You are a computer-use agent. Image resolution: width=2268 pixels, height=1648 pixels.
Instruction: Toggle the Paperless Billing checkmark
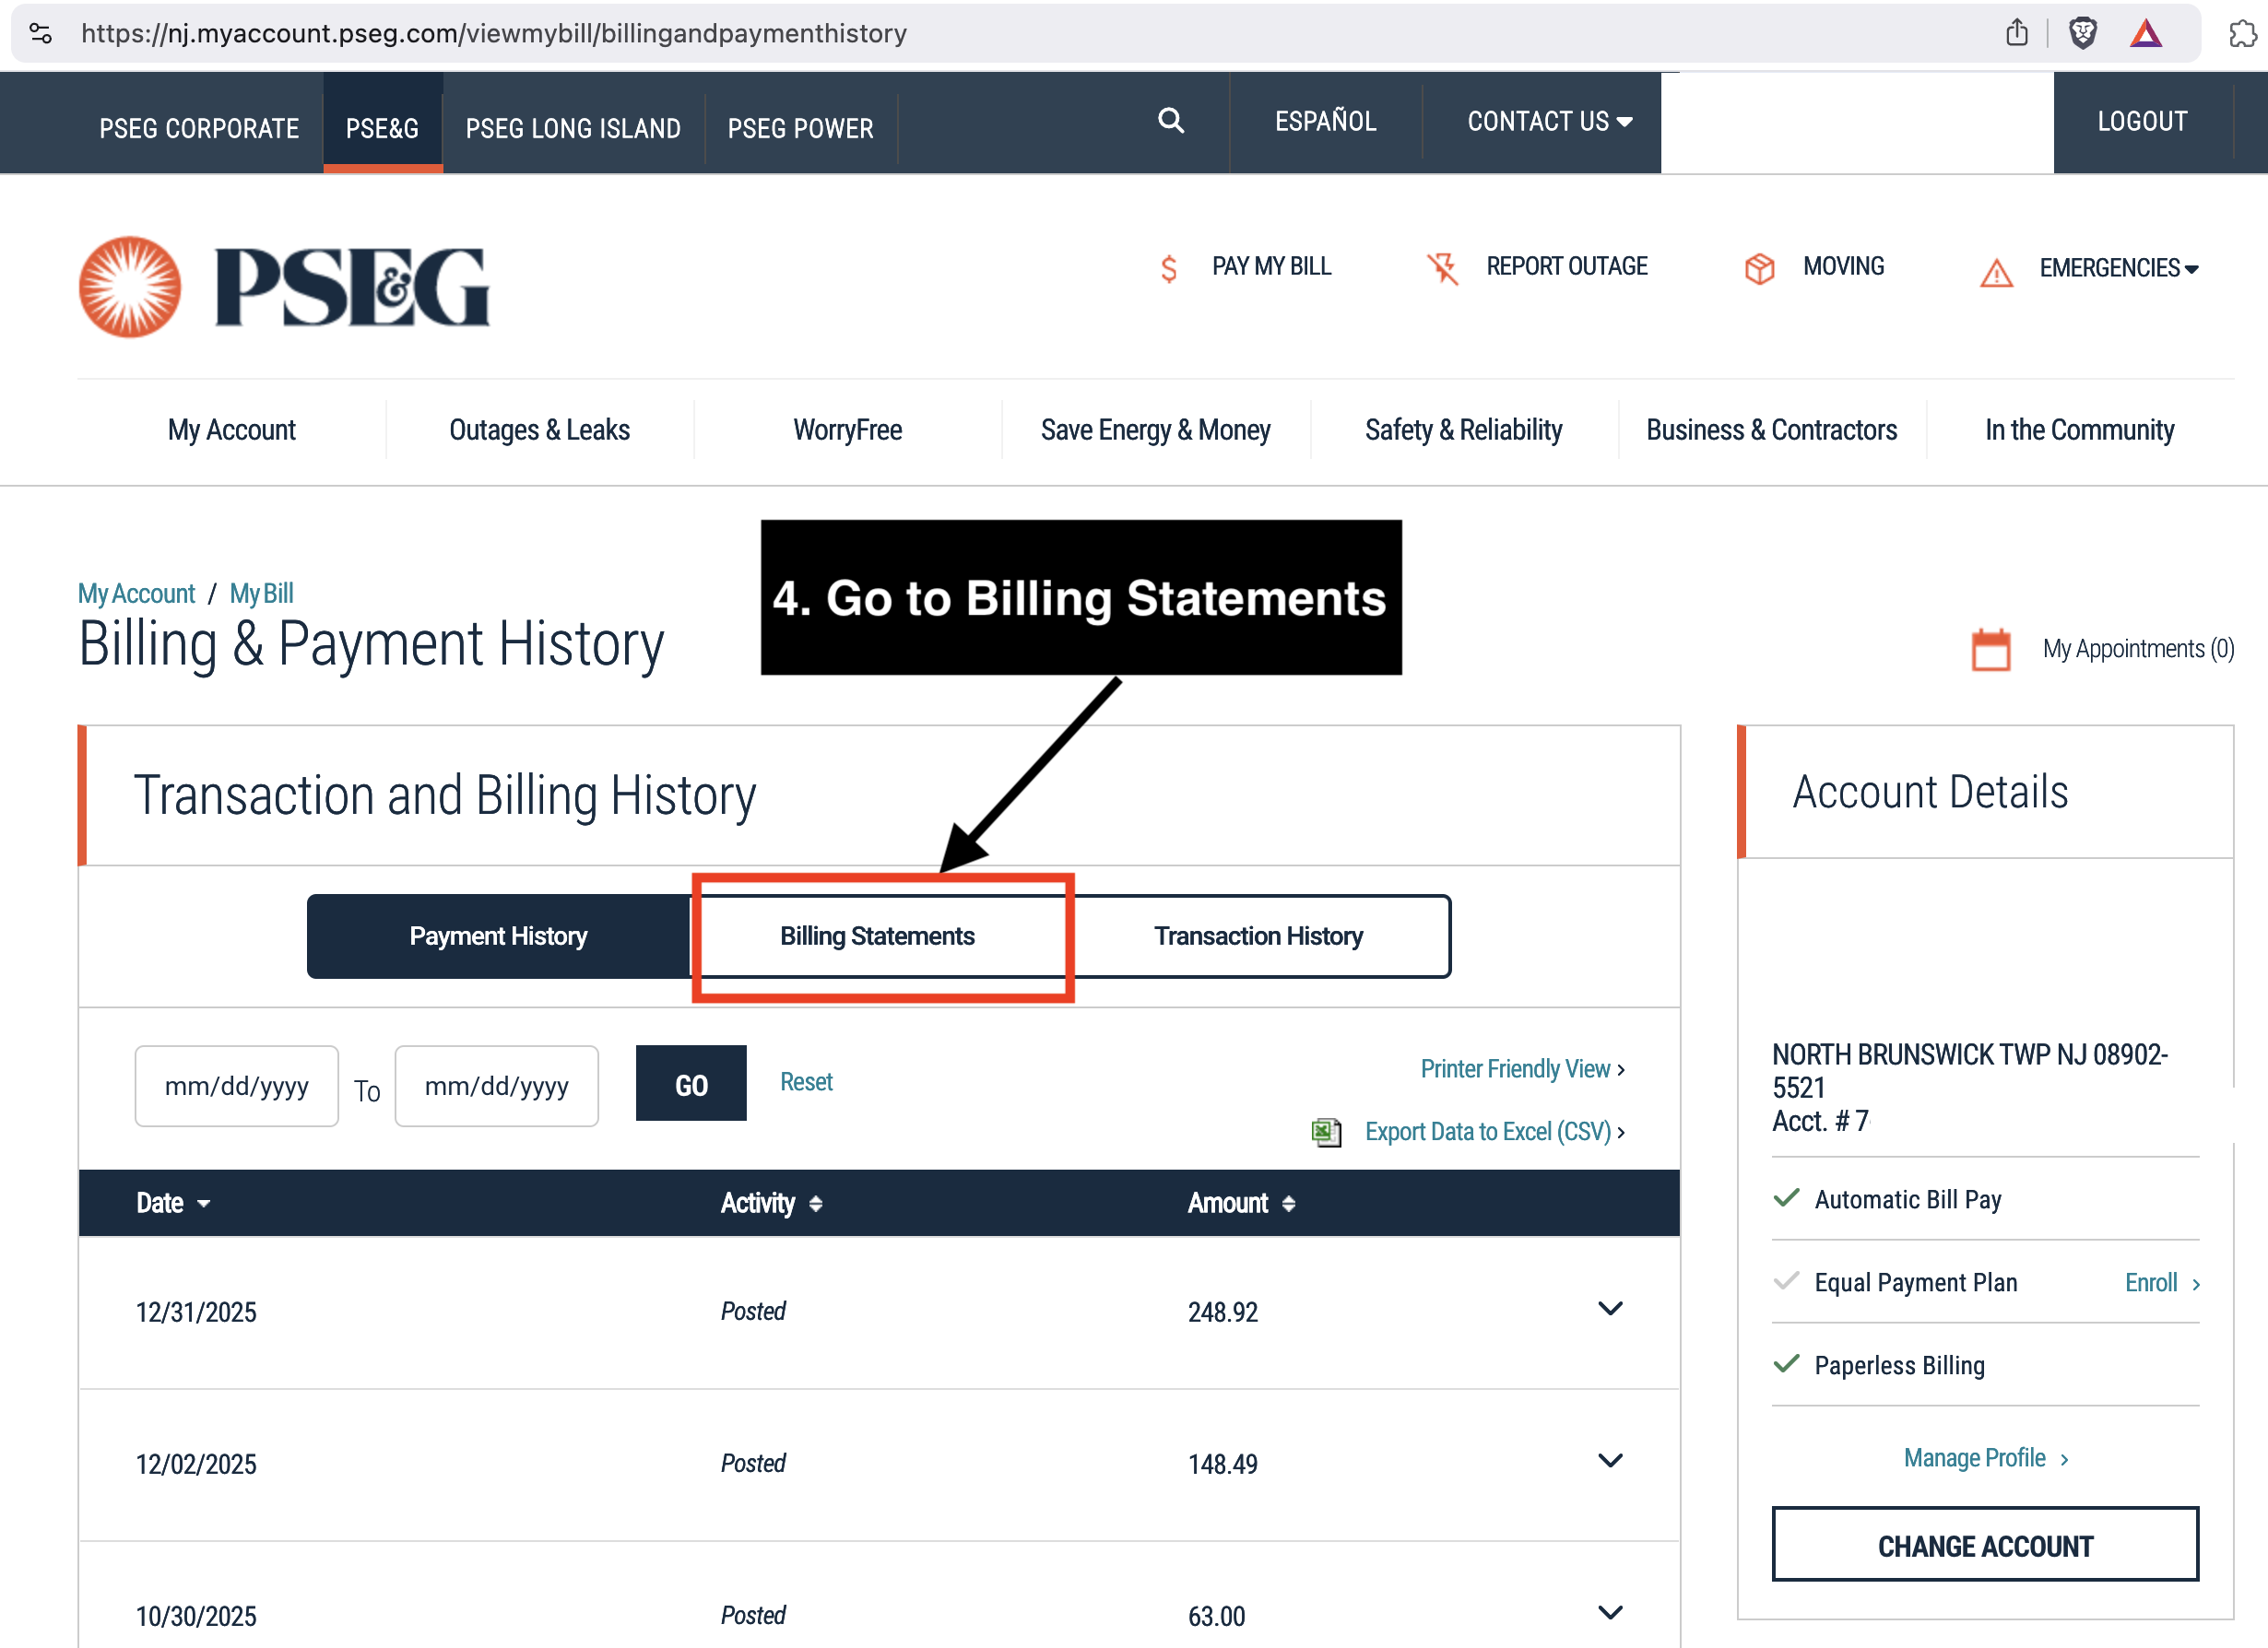1786,1364
